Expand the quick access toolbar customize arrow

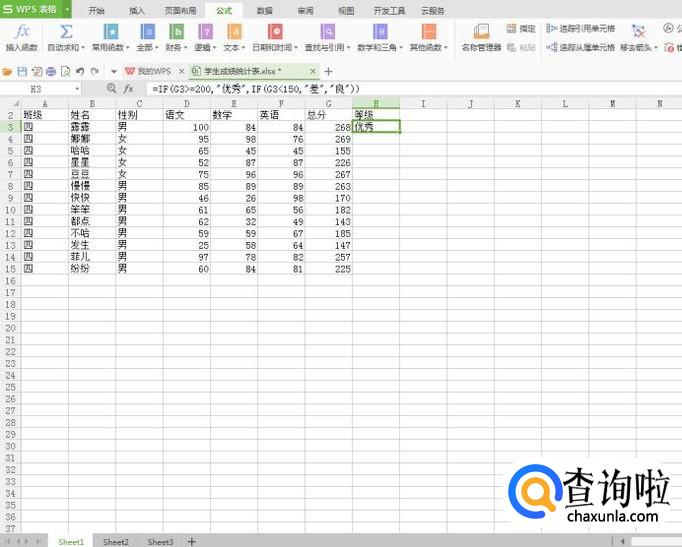click(x=114, y=71)
